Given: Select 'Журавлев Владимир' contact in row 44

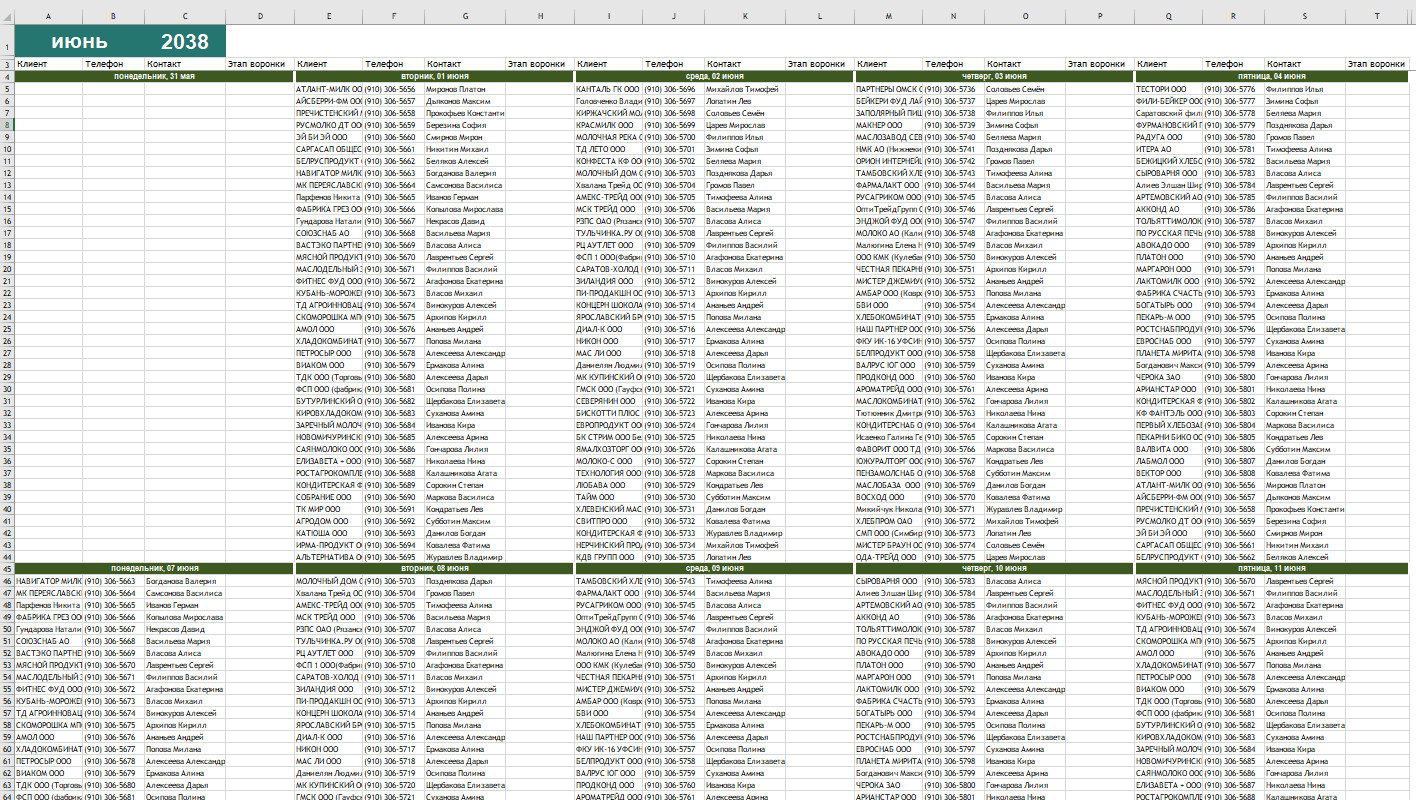Looking at the screenshot, I should [465, 556].
